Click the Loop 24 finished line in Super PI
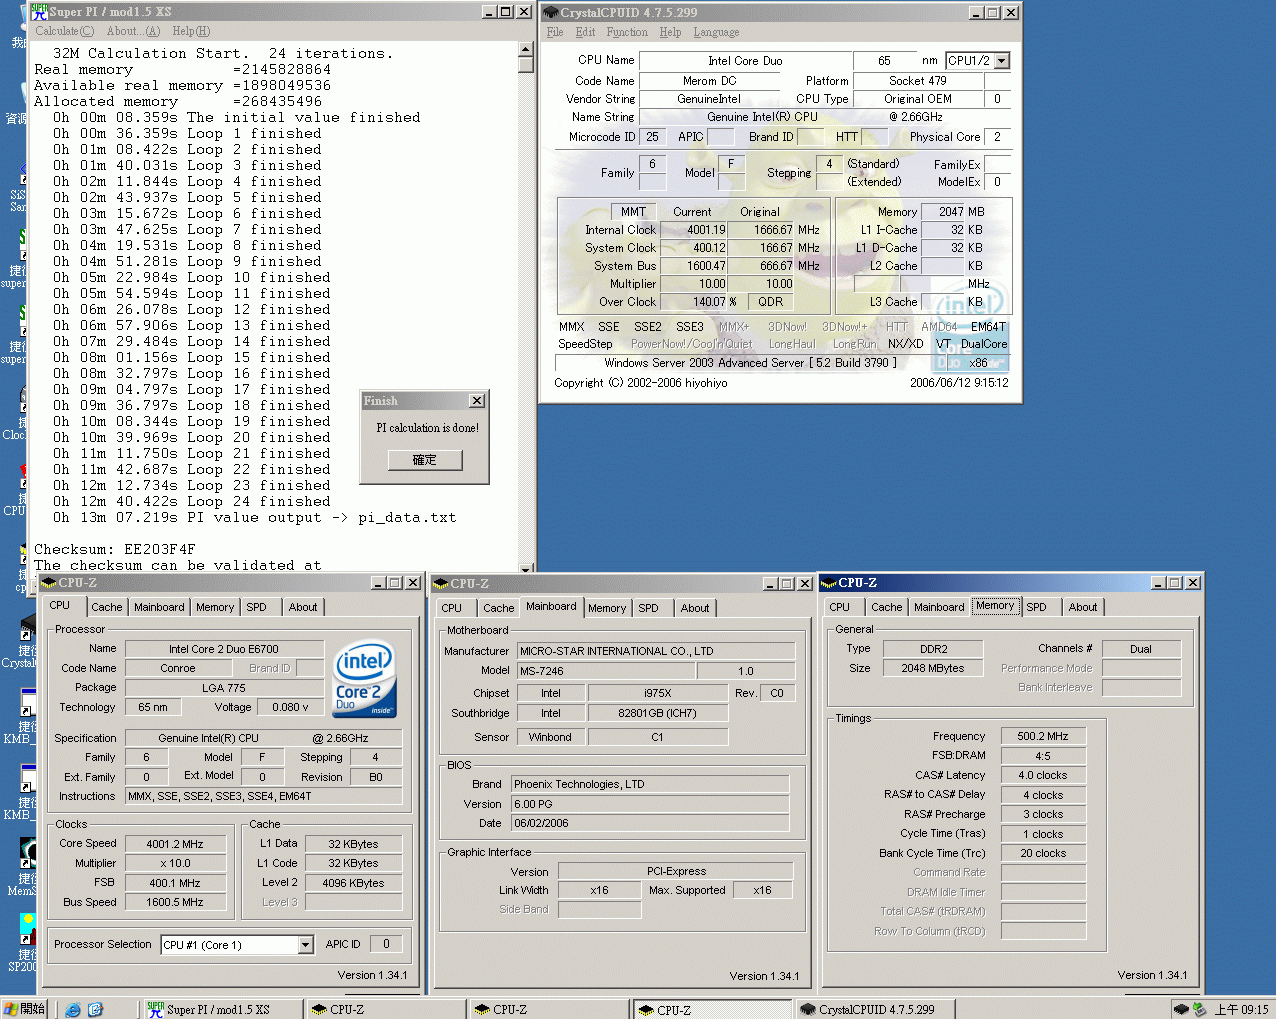 point(192,502)
